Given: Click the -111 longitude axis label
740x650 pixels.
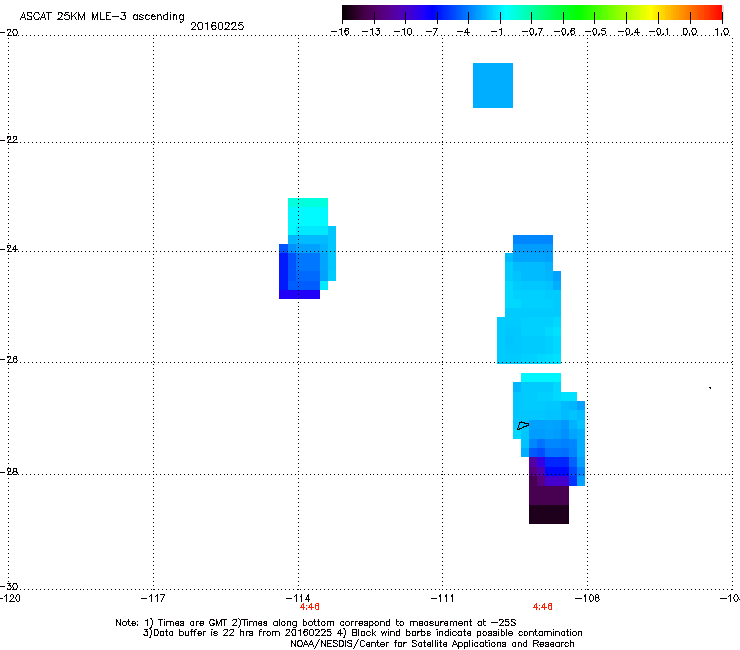Looking at the screenshot, I should pos(443,598).
